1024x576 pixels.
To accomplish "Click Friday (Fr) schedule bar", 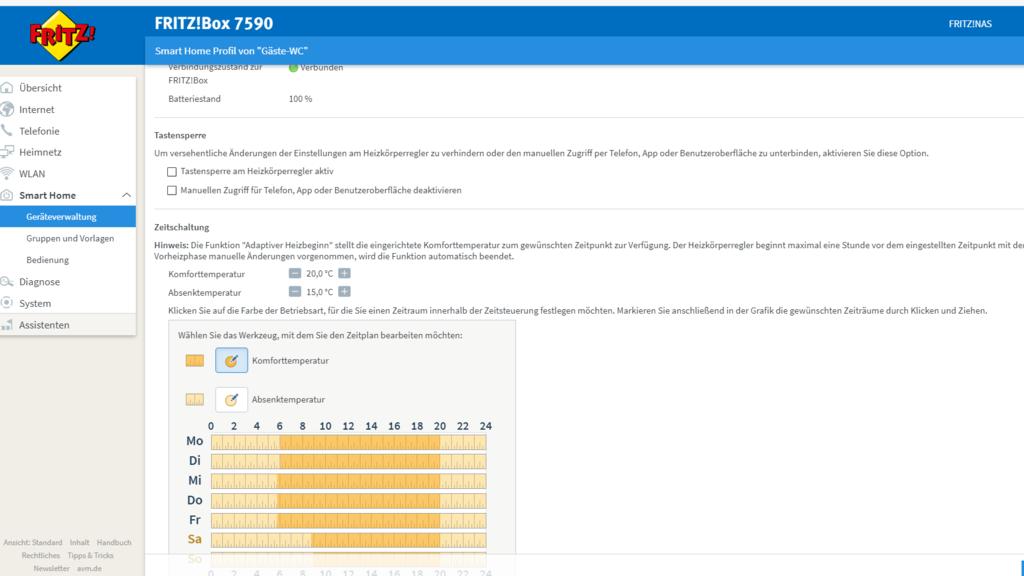I will (x=348, y=520).
